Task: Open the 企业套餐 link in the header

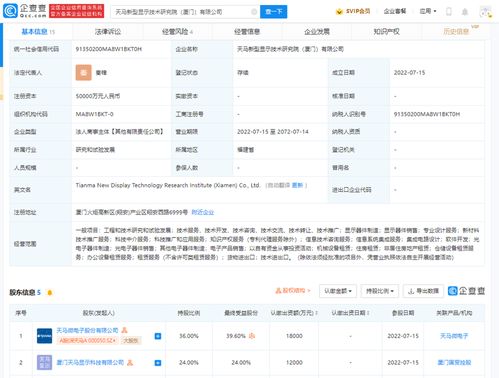Action: tap(395, 11)
